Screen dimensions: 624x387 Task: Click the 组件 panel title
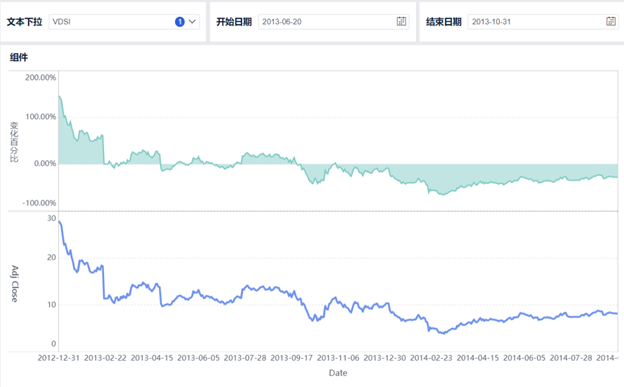[x=19, y=57]
